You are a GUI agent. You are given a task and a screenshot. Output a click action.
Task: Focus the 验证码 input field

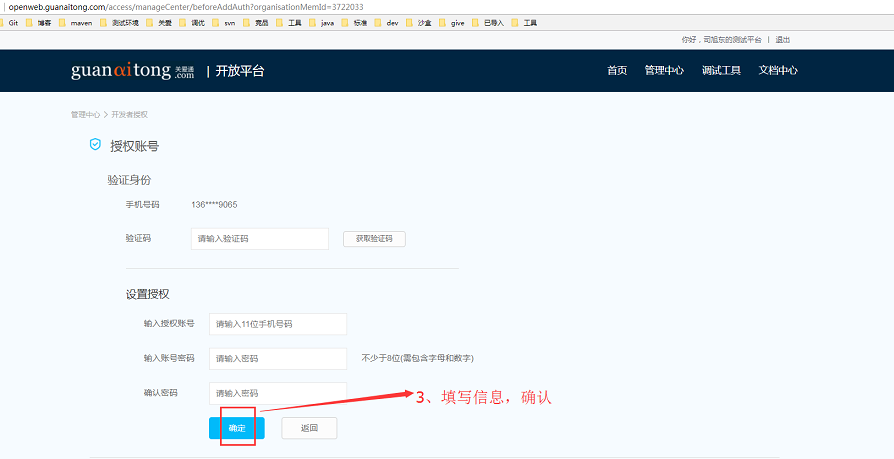coord(260,239)
